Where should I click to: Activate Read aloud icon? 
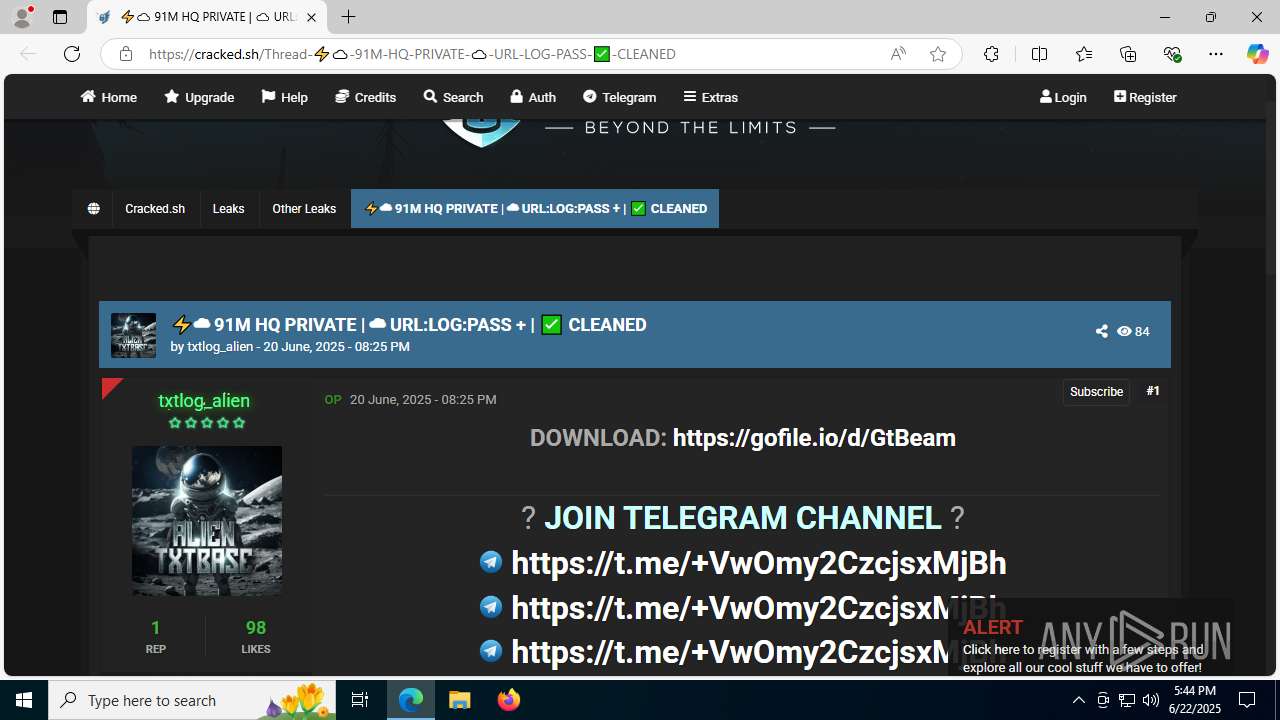click(x=898, y=54)
